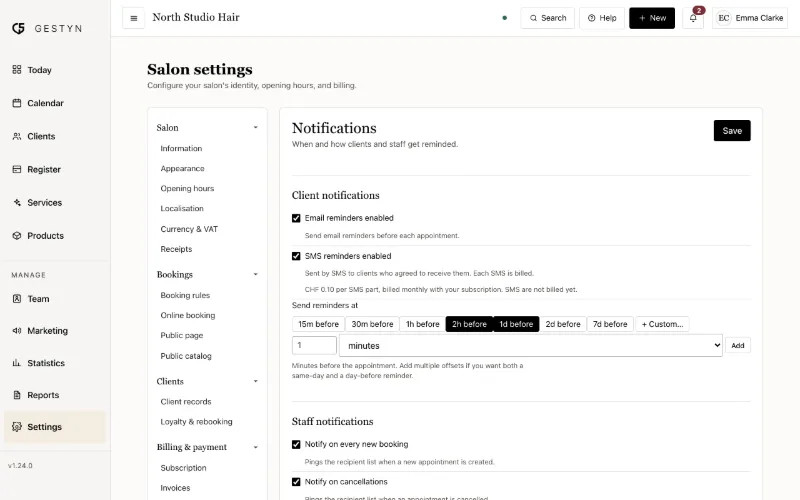This screenshot has height=500, width=800.
Task: Click the magnifier icon in Search
Action: point(533,18)
